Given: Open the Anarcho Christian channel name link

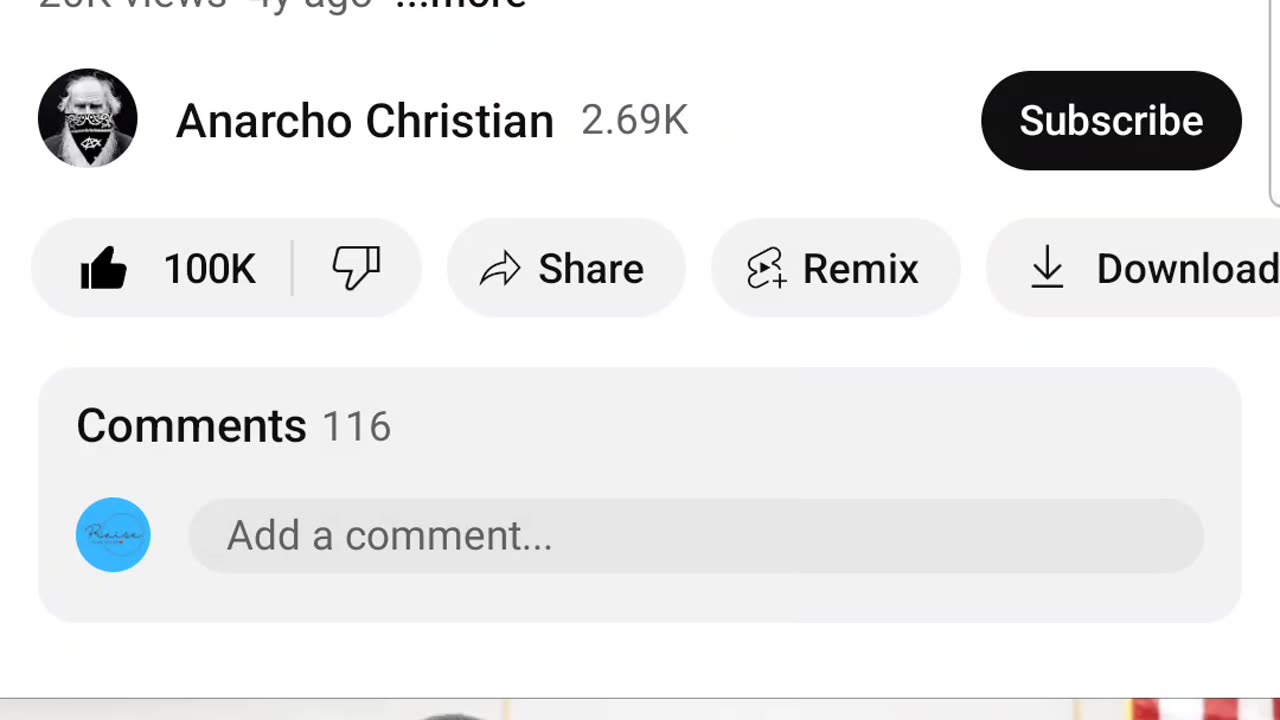Looking at the screenshot, I should point(364,121).
